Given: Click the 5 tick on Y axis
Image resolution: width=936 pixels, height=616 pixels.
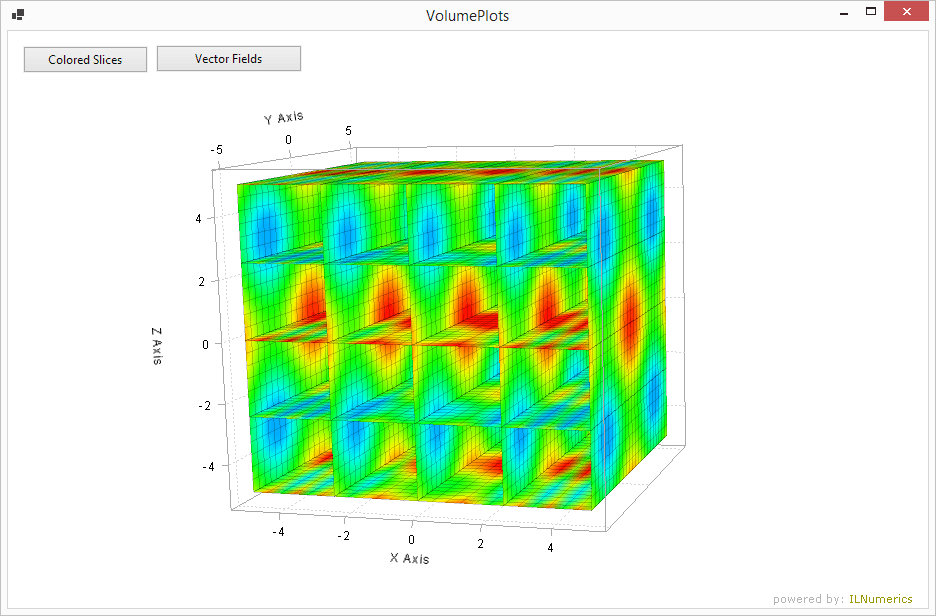Looking at the screenshot, I should pos(348,130).
